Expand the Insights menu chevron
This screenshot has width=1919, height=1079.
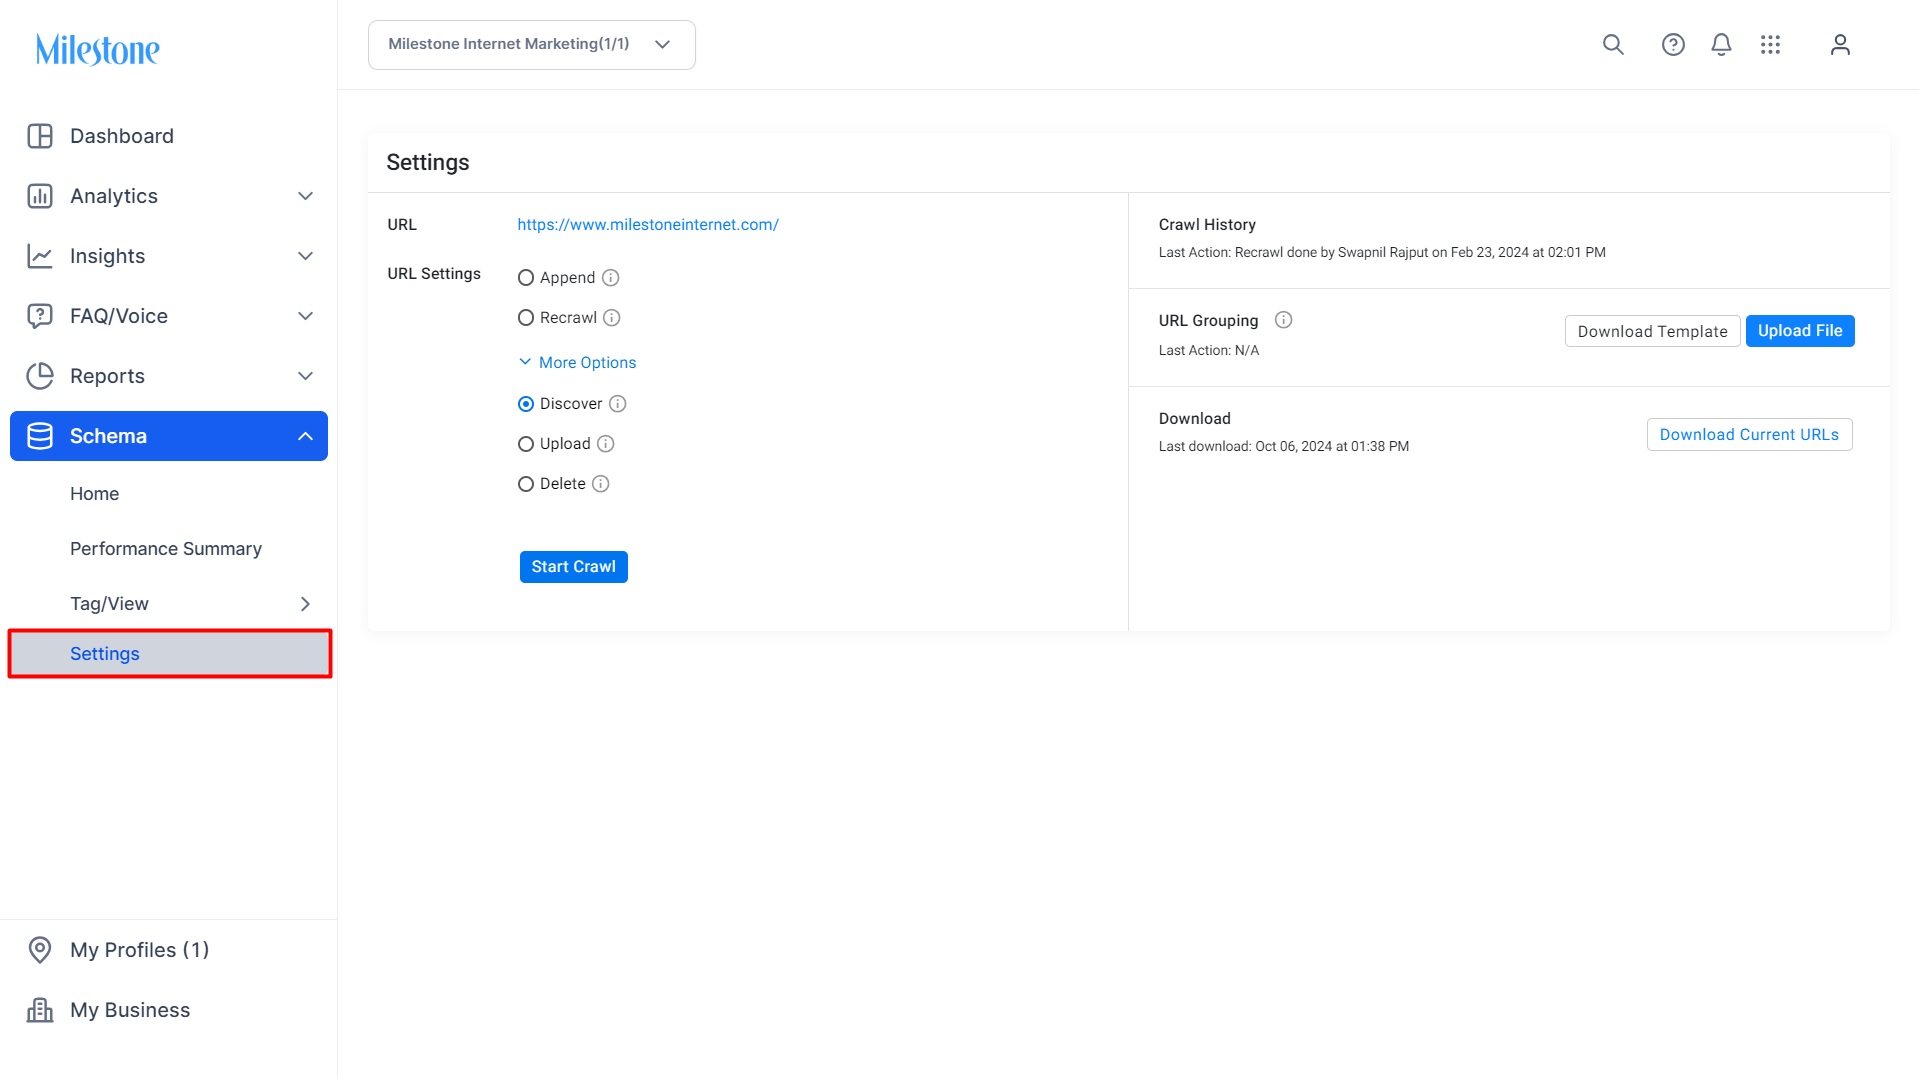click(306, 256)
